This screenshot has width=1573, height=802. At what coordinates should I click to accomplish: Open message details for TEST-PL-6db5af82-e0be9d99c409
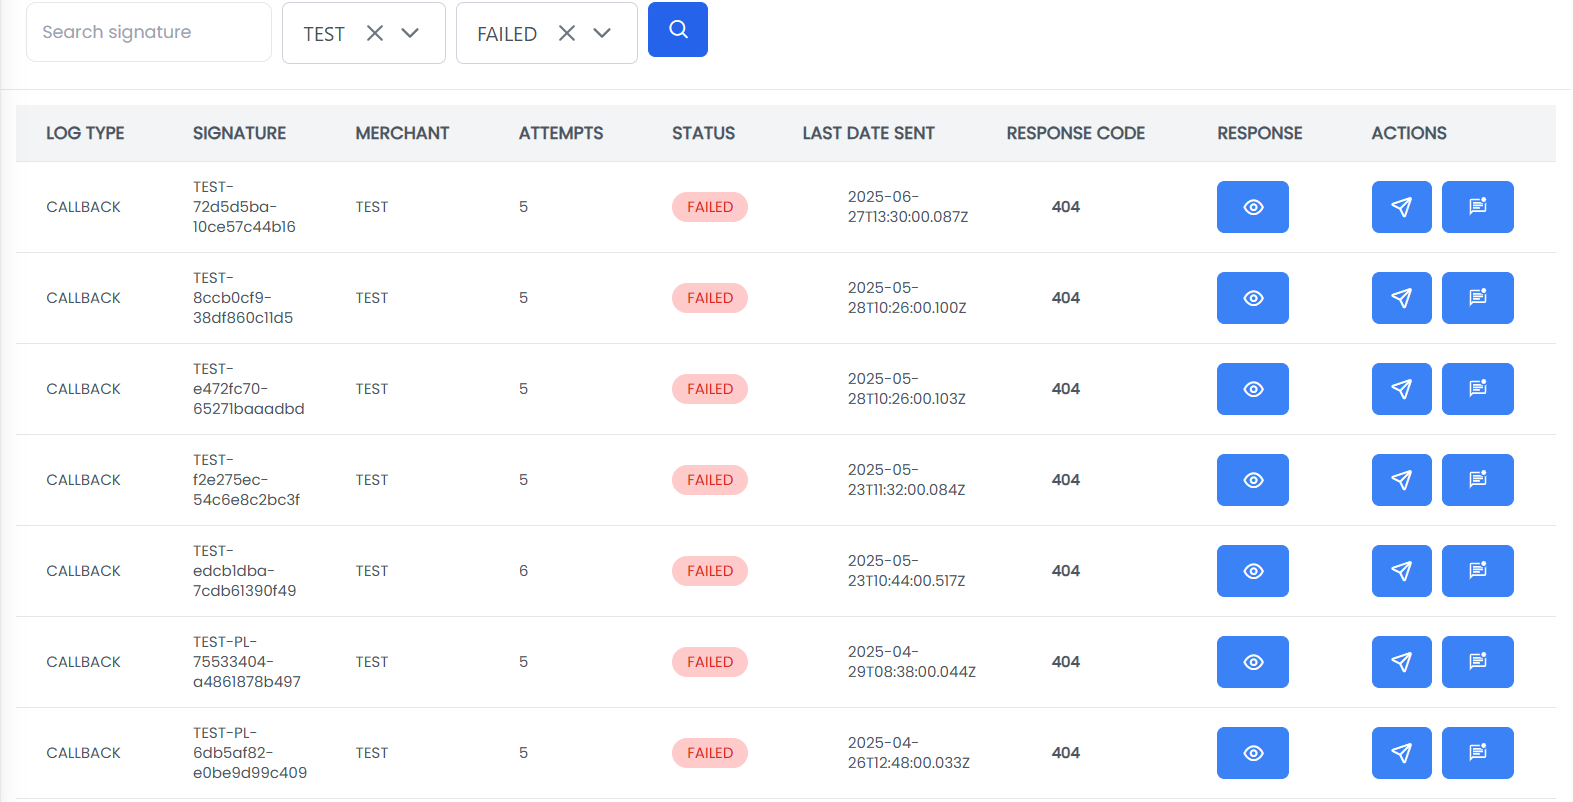(1478, 753)
